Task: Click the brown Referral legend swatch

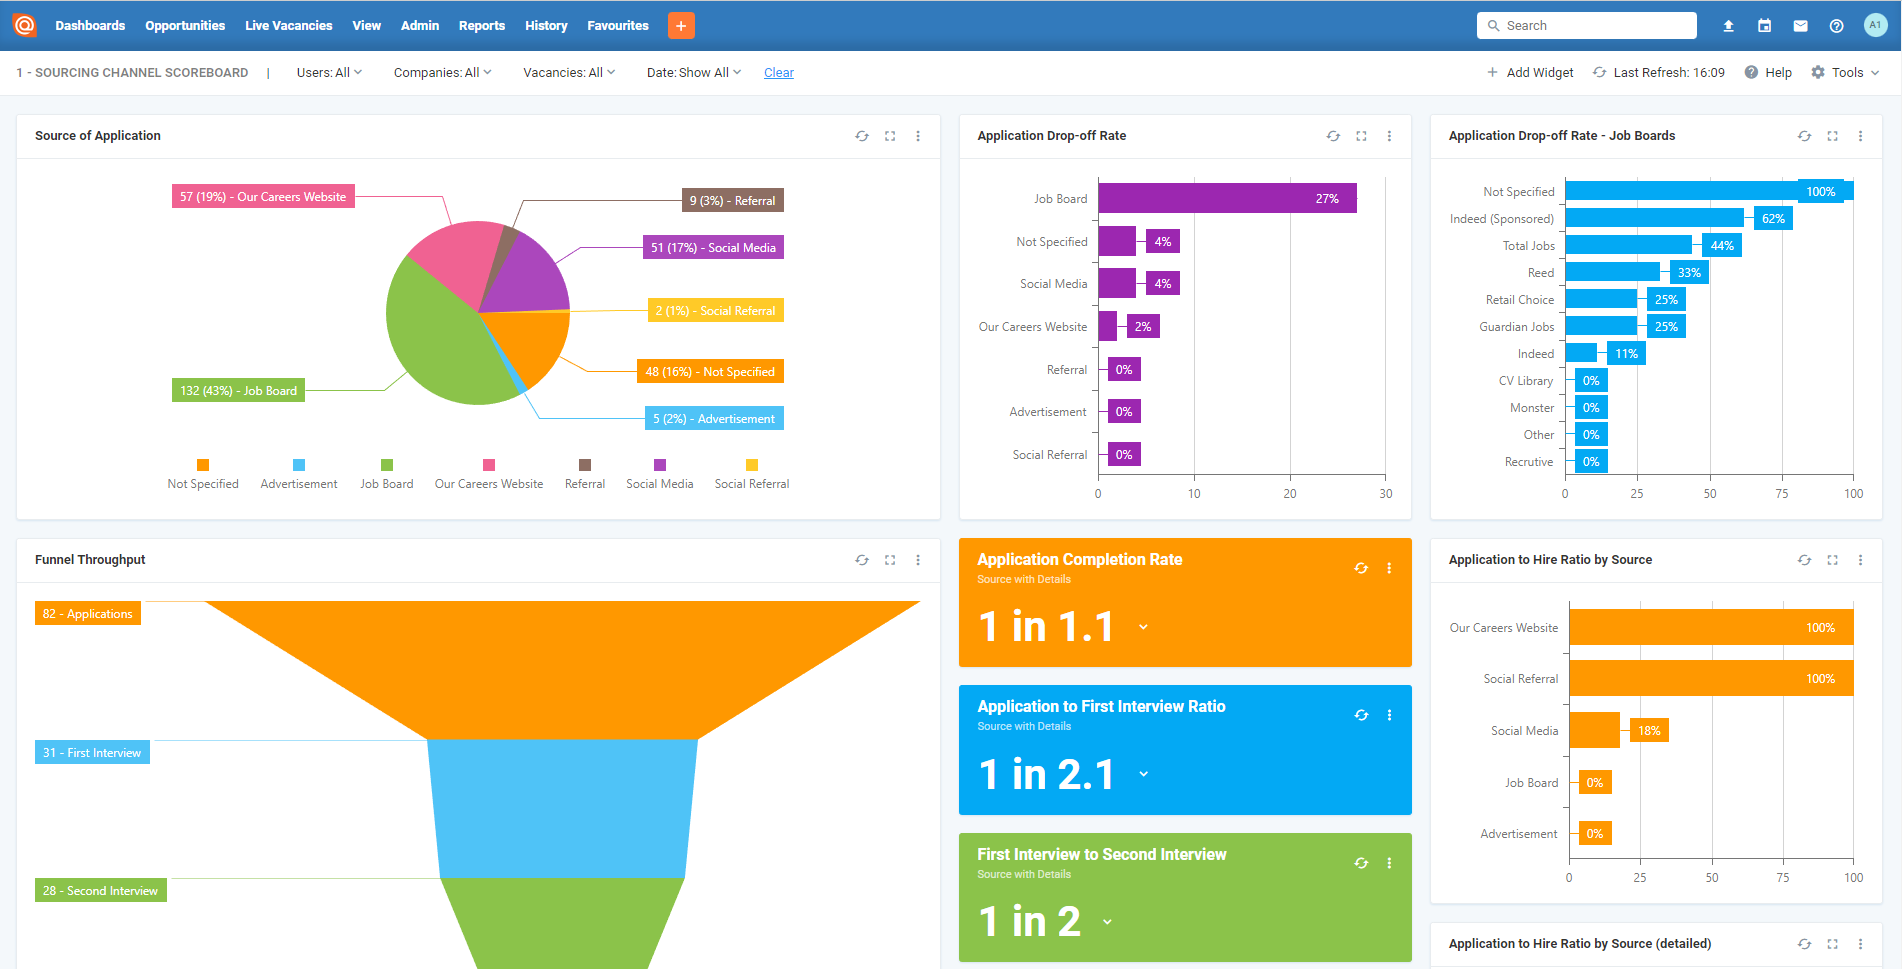Action: point(585,465)
